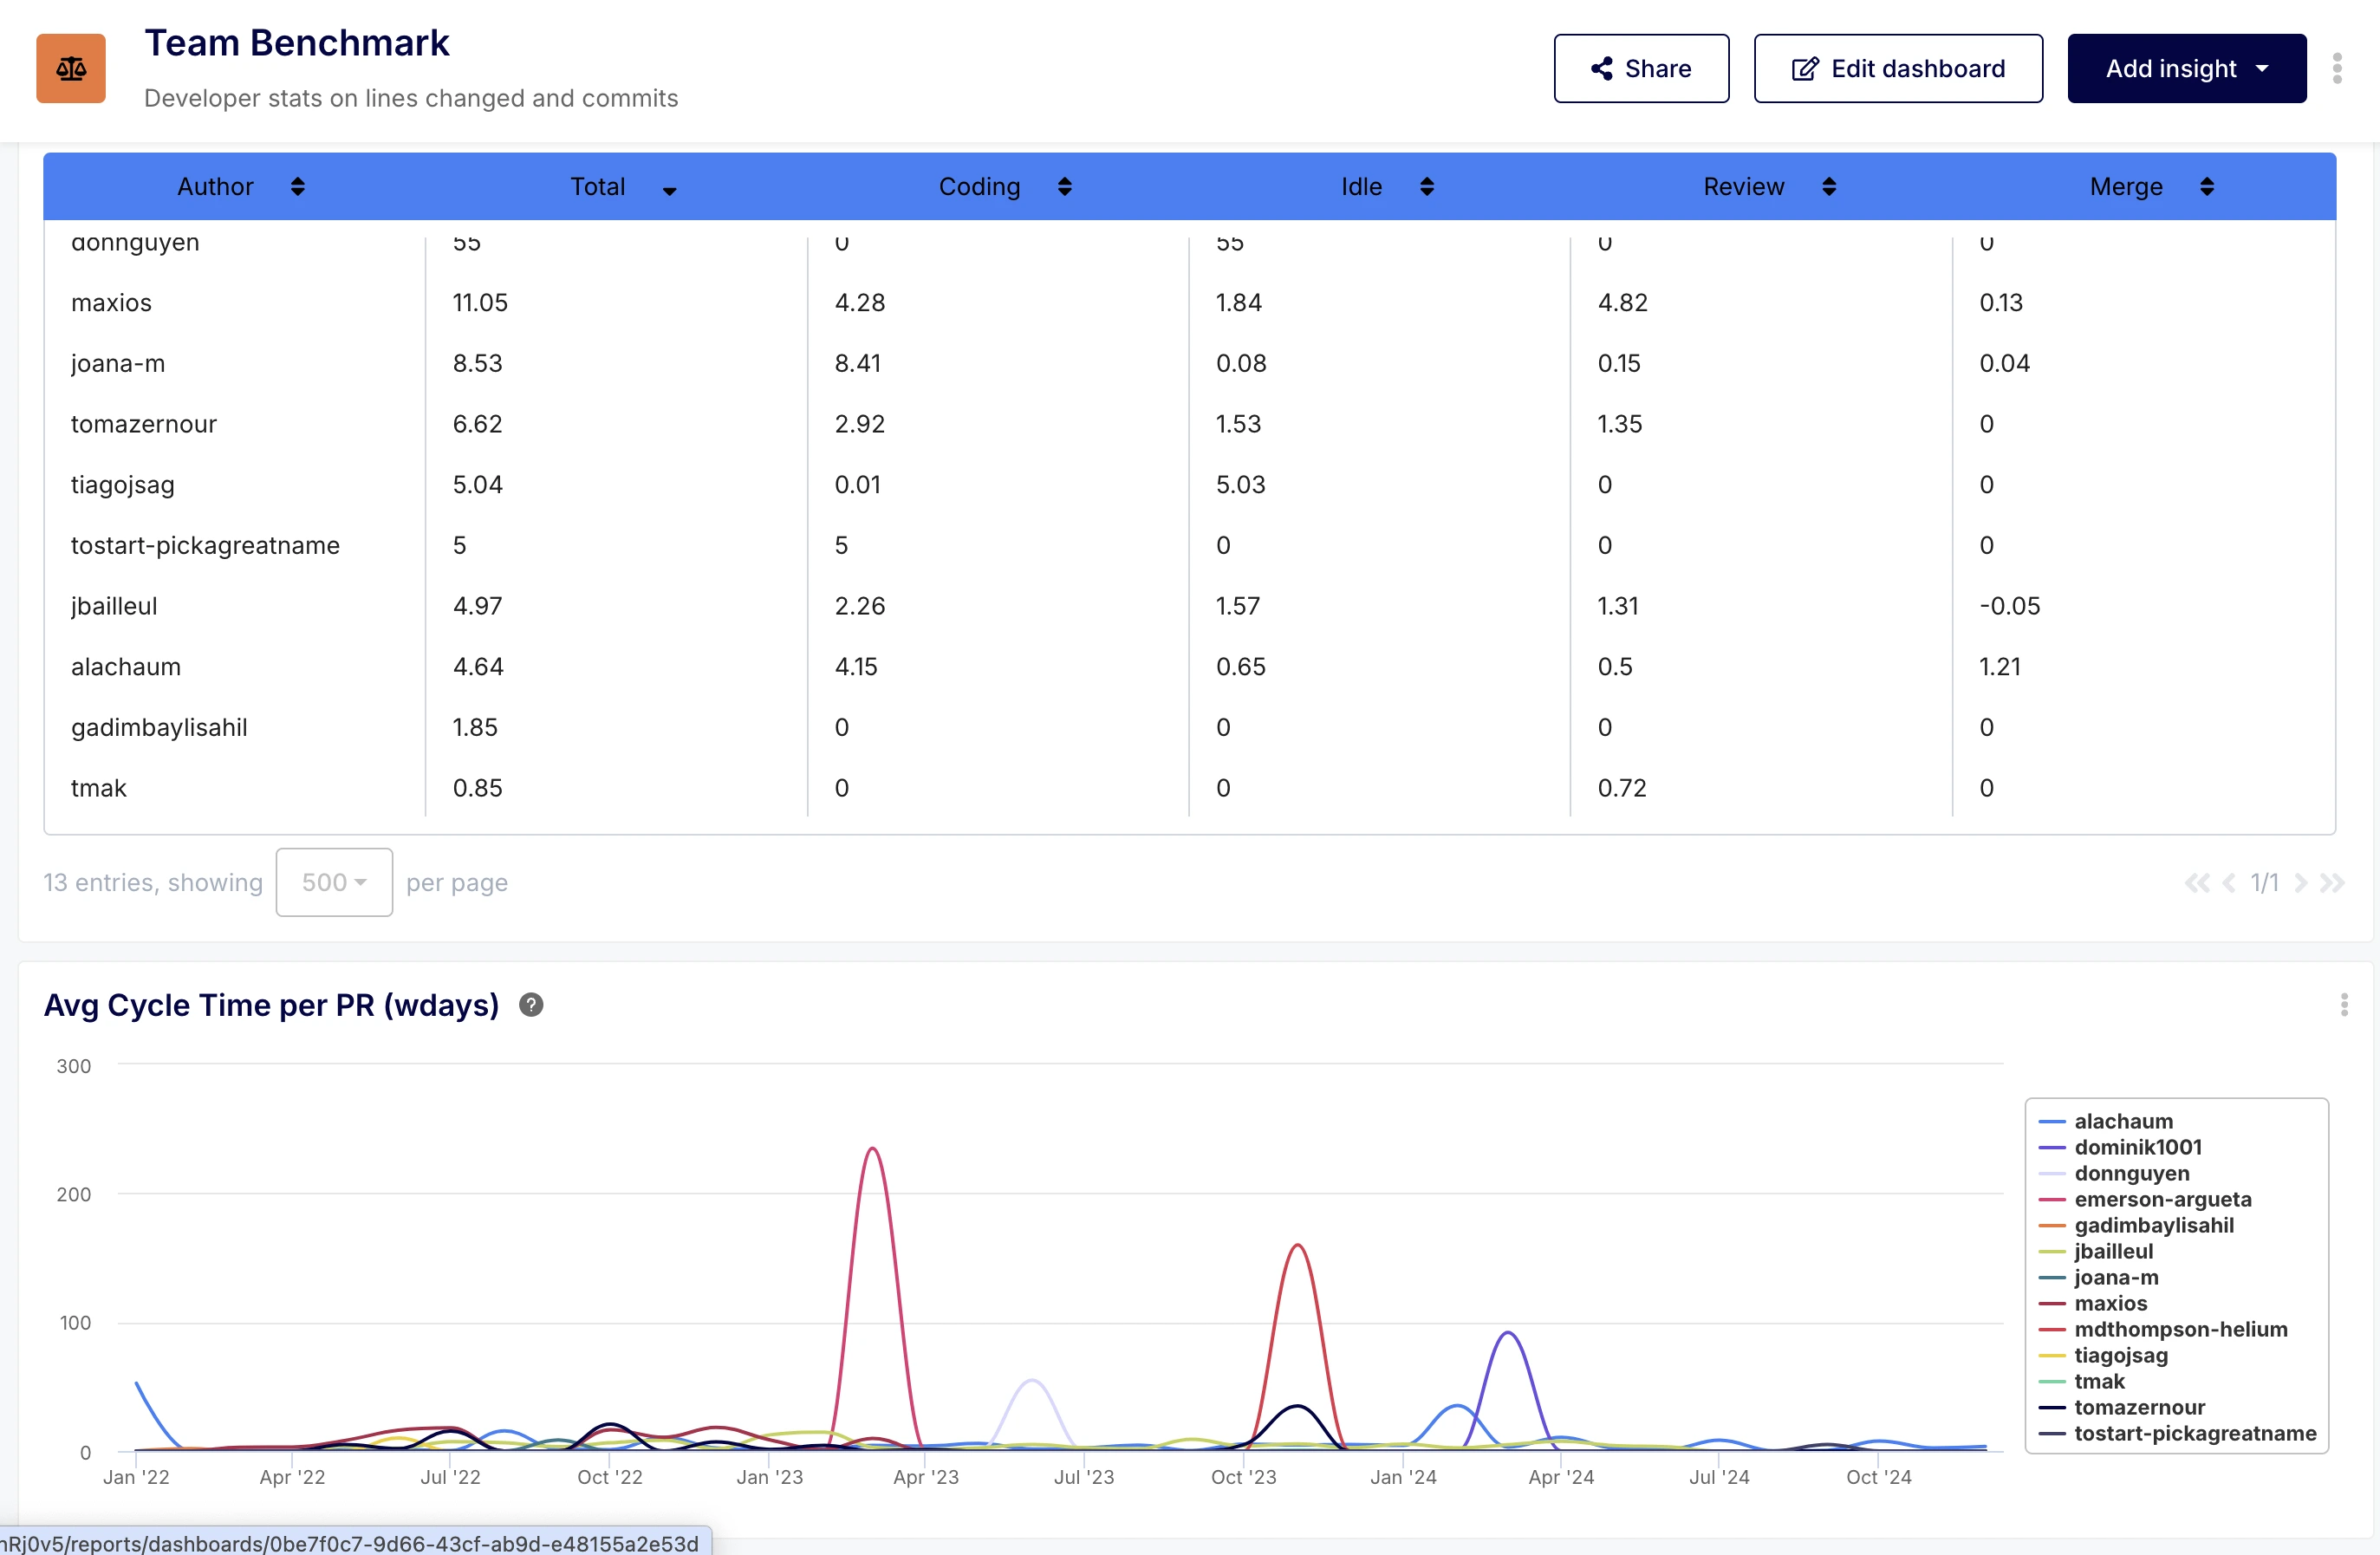Viewport: 2380px width, 1555px height.
Task: Sort table by Idle column arrows
Action: coord(1427,187)
